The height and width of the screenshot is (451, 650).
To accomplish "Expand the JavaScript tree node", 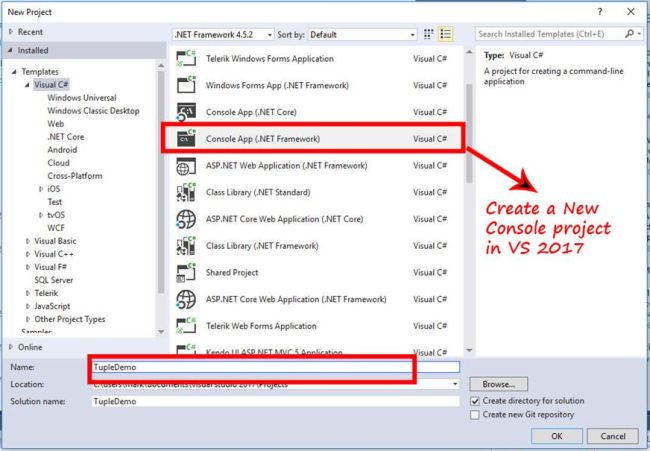I will [x=28, y=306].
